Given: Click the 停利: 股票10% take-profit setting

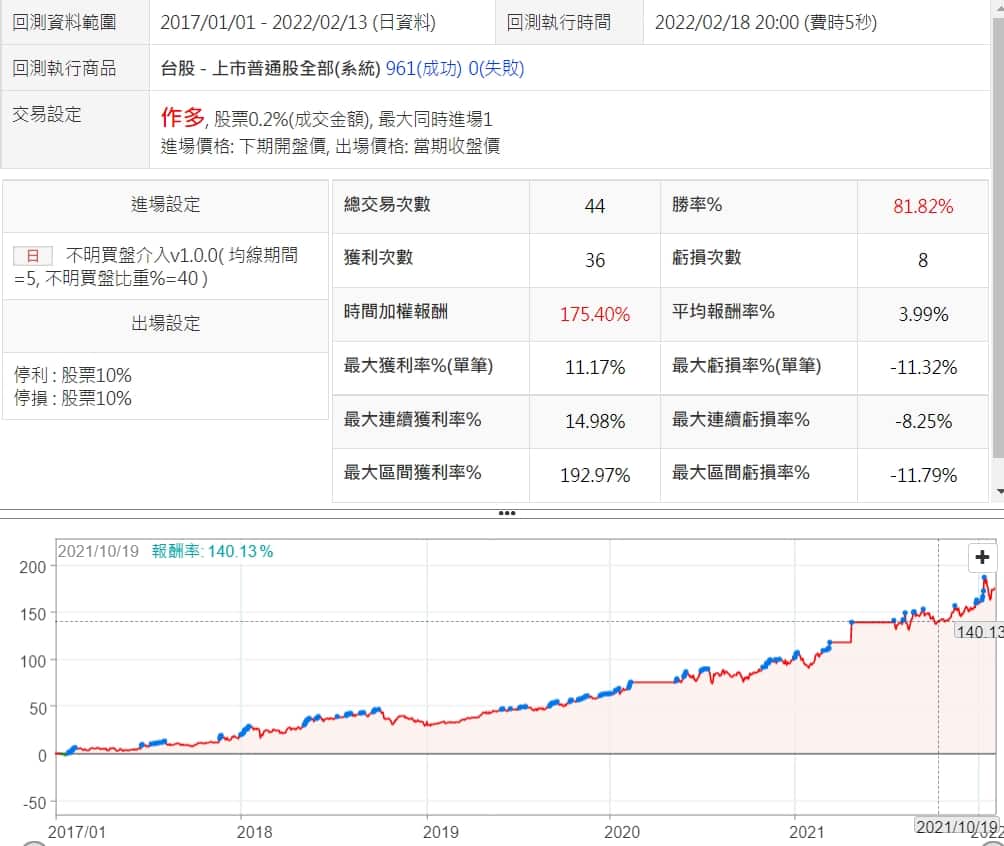Looking at the screenshot, I should [73, 376].
